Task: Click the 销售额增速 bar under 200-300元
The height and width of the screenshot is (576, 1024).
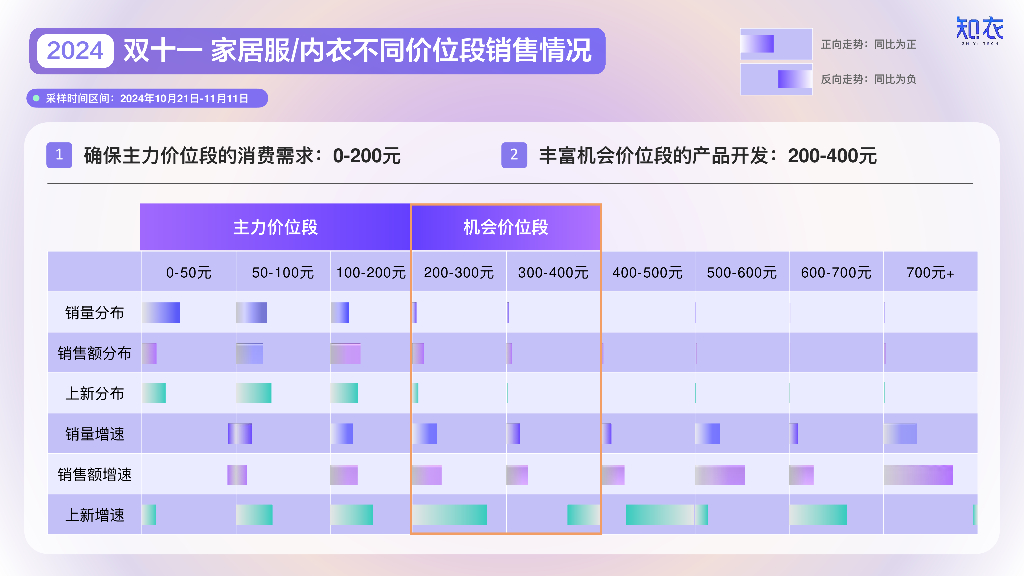Action: coord(427,475)
